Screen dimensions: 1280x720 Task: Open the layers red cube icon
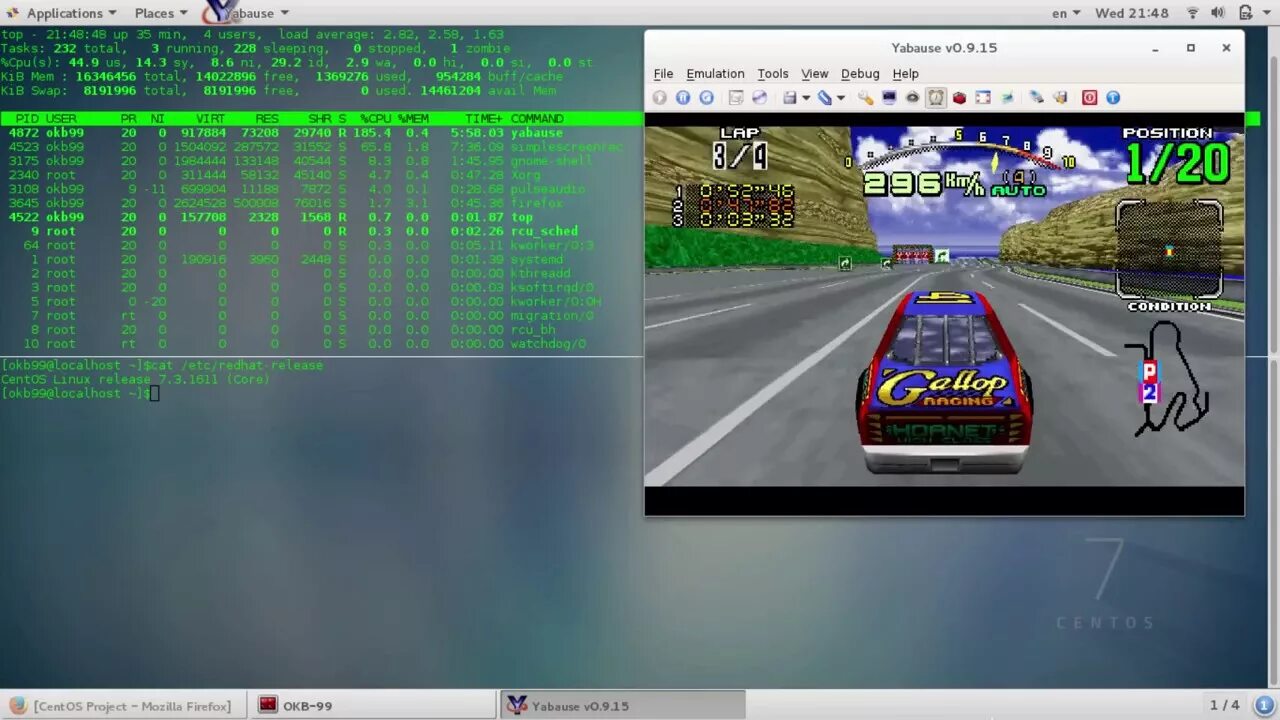point(959,97)
